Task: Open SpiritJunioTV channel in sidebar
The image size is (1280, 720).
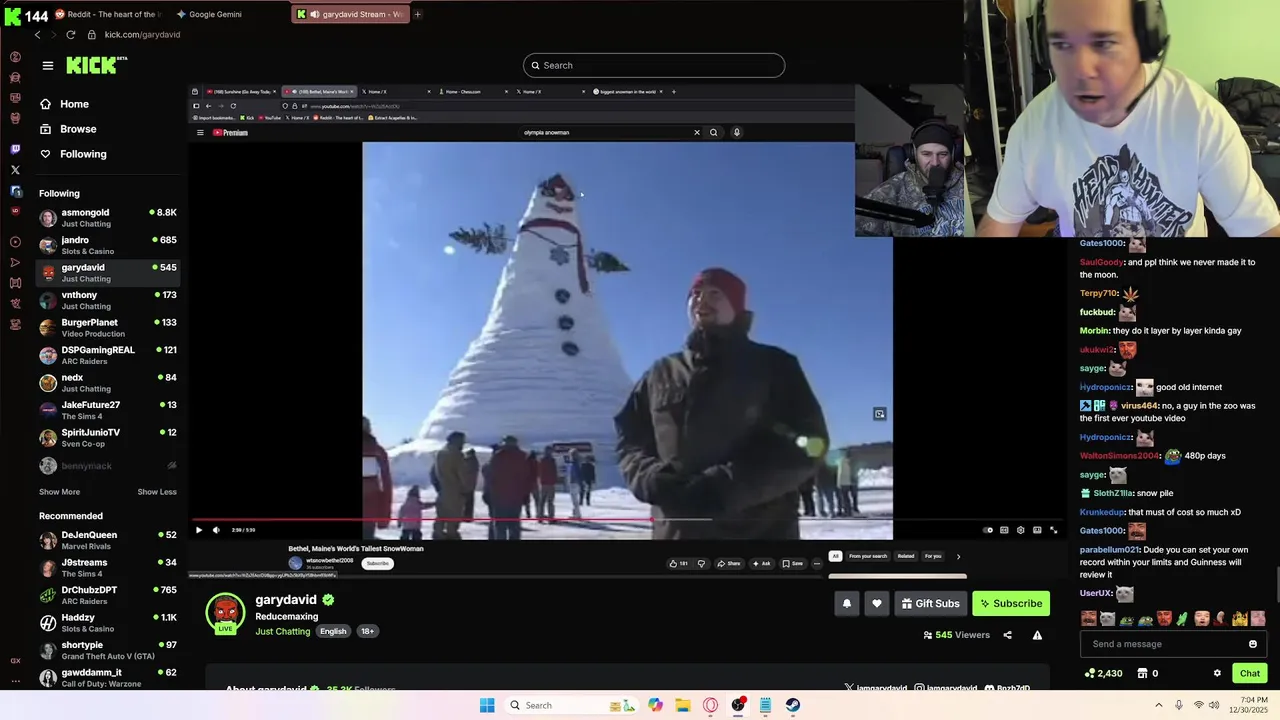Action: pos(108,437)
